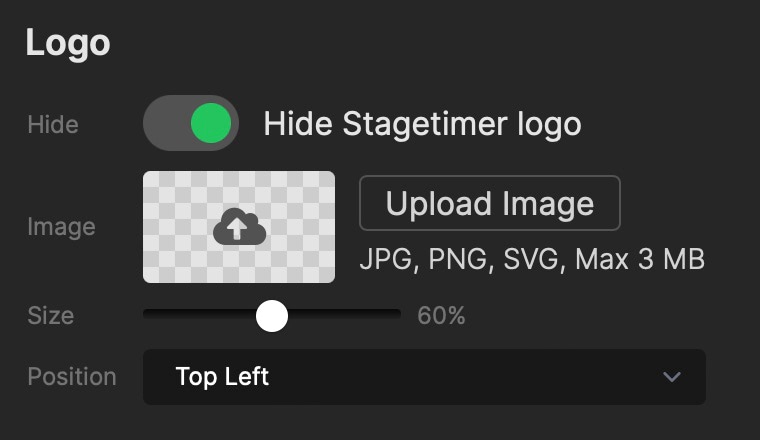Click the chevron arrow in the Position field
The width and height of the screenshot is (760, 440).
[672, 377]
